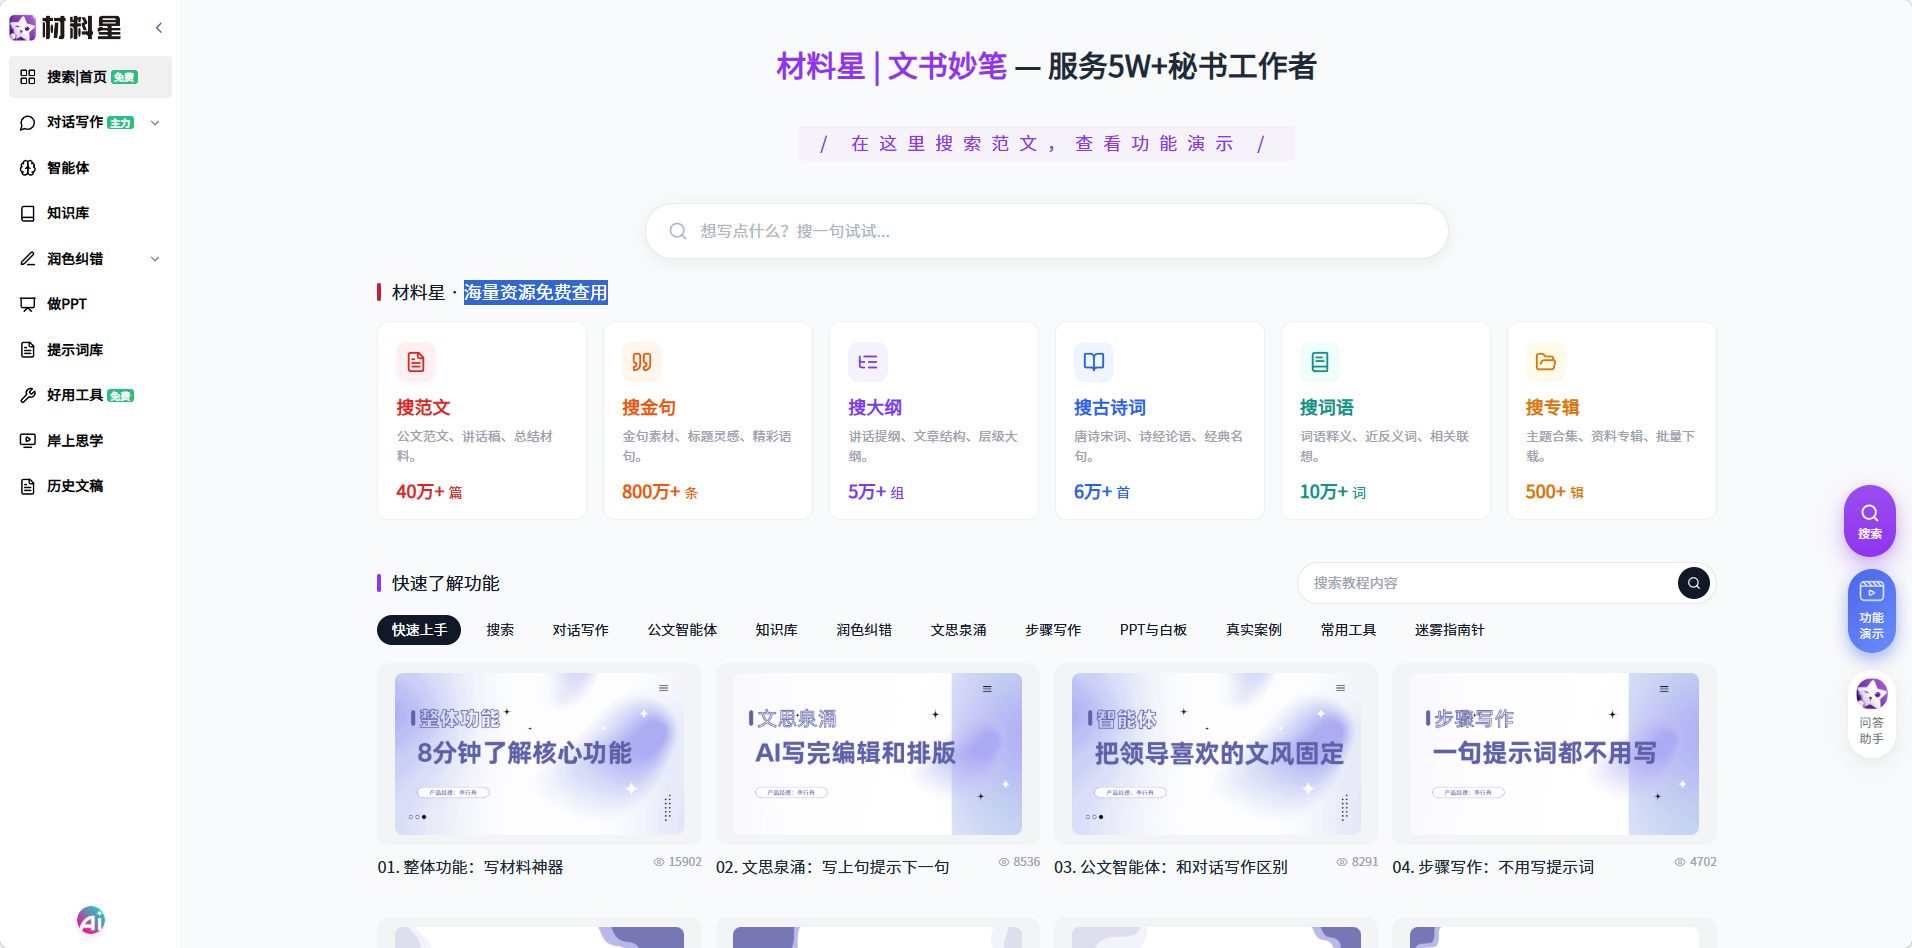Viewport: 1912px width, 948px height.
Task: Open video 把领导喜欢的文风固定
Action: pyautogui.click(x=1216, y=754)
